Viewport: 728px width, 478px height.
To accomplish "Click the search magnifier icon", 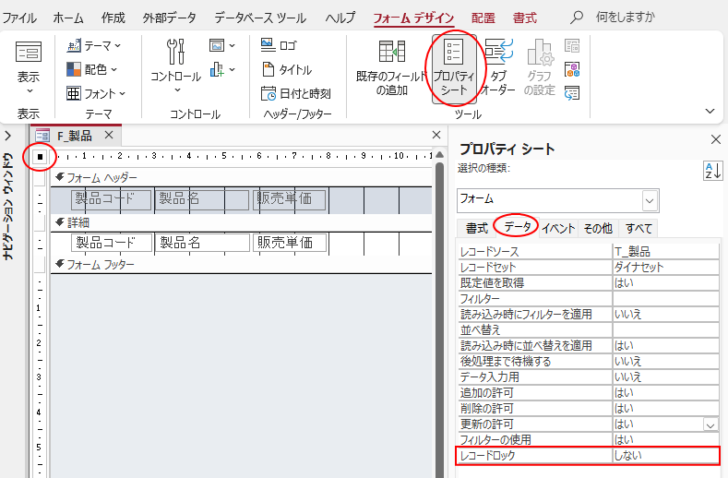I will (576, 17).
